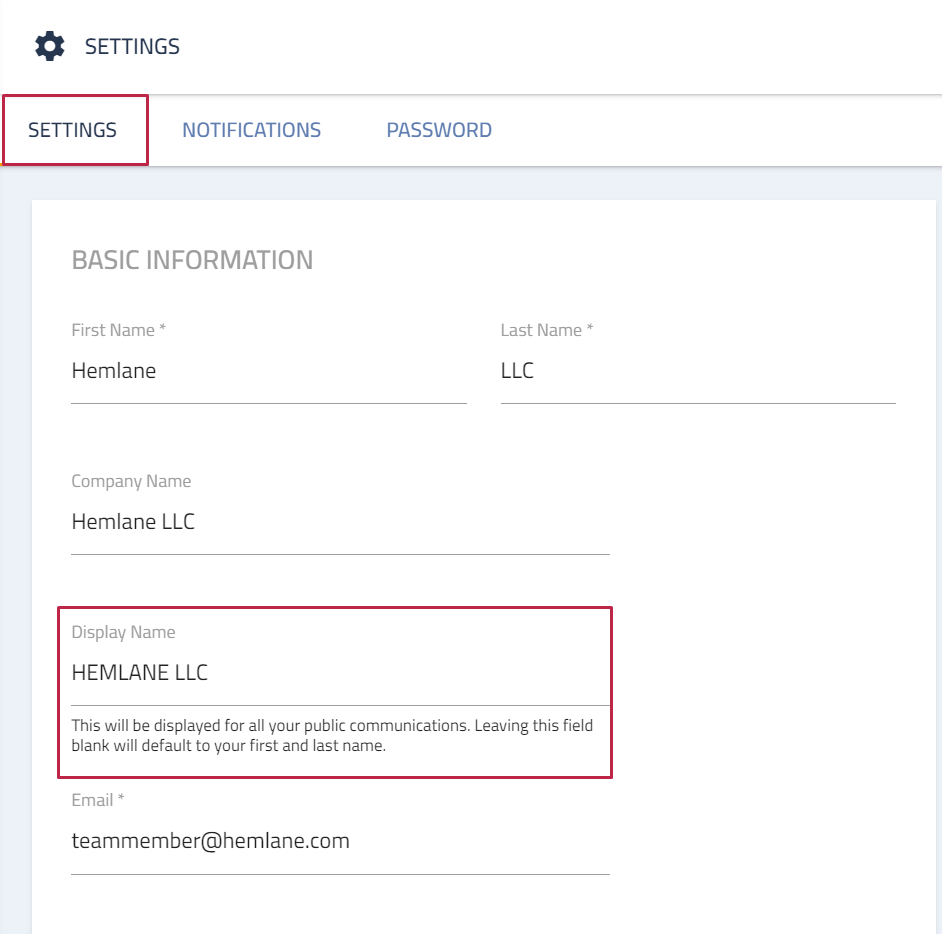
Task: Click the Display Name label
Action: click(123, 632)
